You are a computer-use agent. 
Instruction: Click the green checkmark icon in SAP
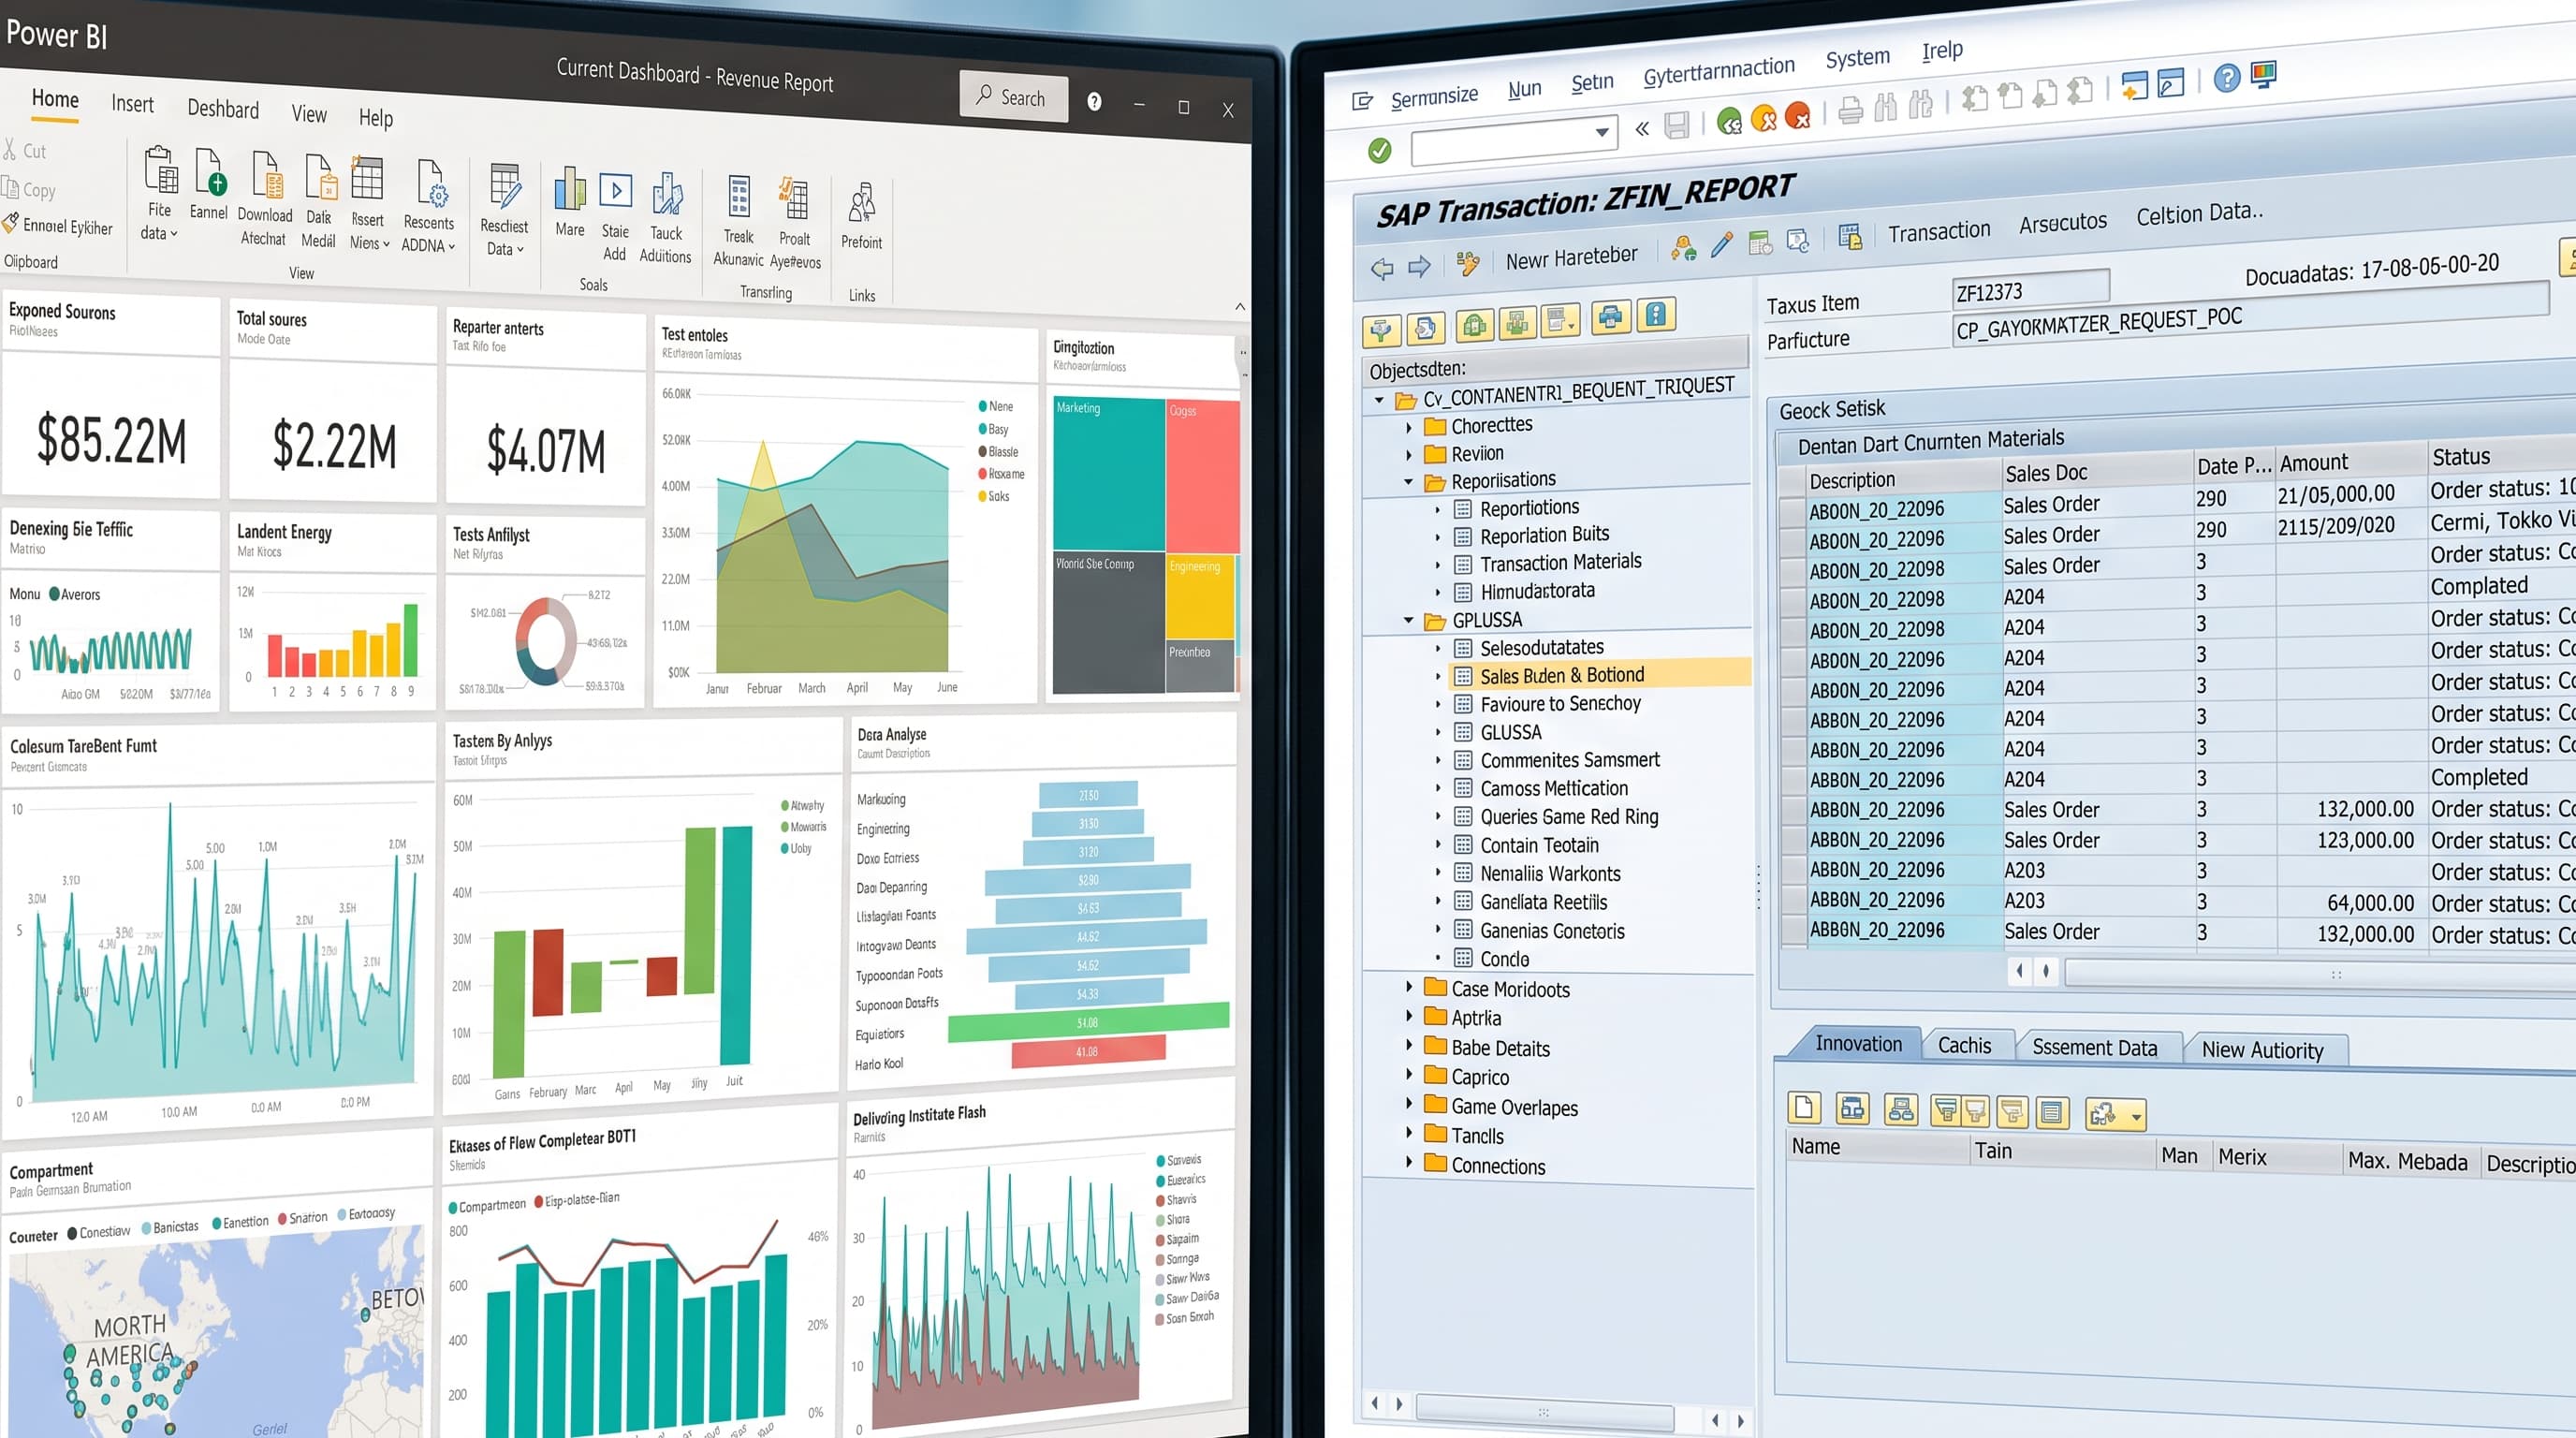(1380, 150)
